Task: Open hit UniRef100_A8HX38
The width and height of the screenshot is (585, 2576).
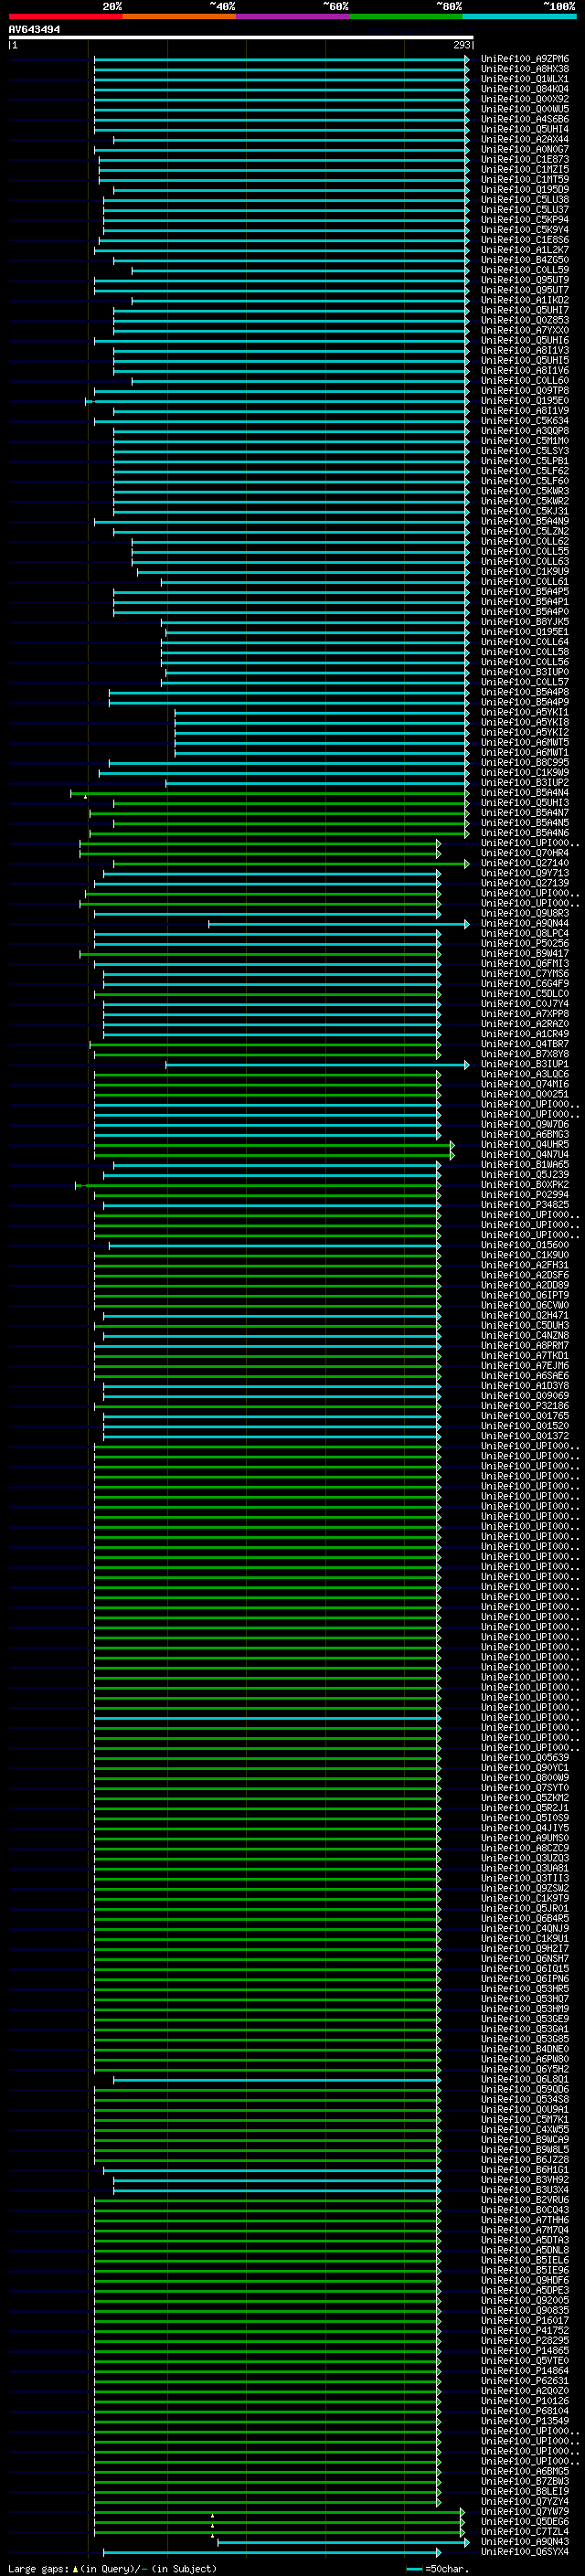Action: [x=524, y=69]
